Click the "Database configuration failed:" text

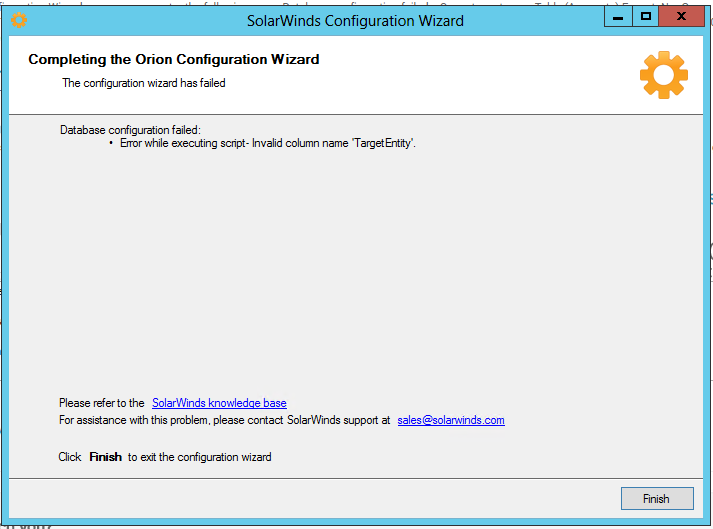(130, 130)
